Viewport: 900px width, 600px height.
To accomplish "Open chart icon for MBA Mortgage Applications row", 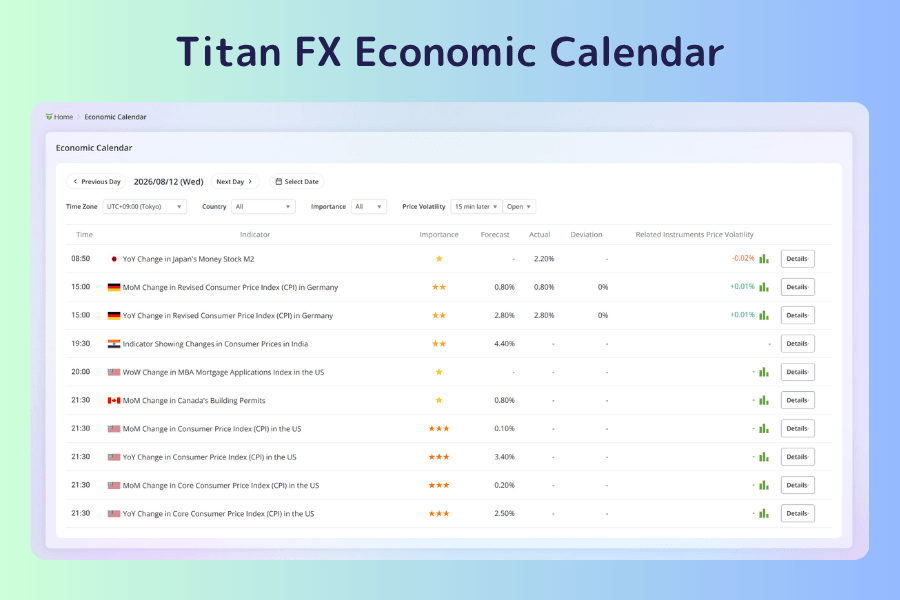I will pyautogui.click(x=764, y=372).
